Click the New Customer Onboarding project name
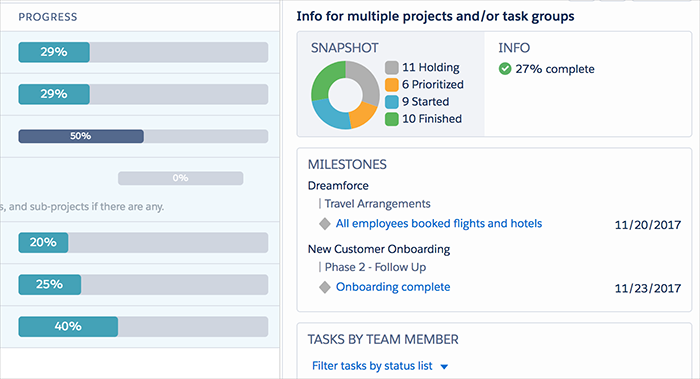 pyautogui.click(x=379, y=249)
